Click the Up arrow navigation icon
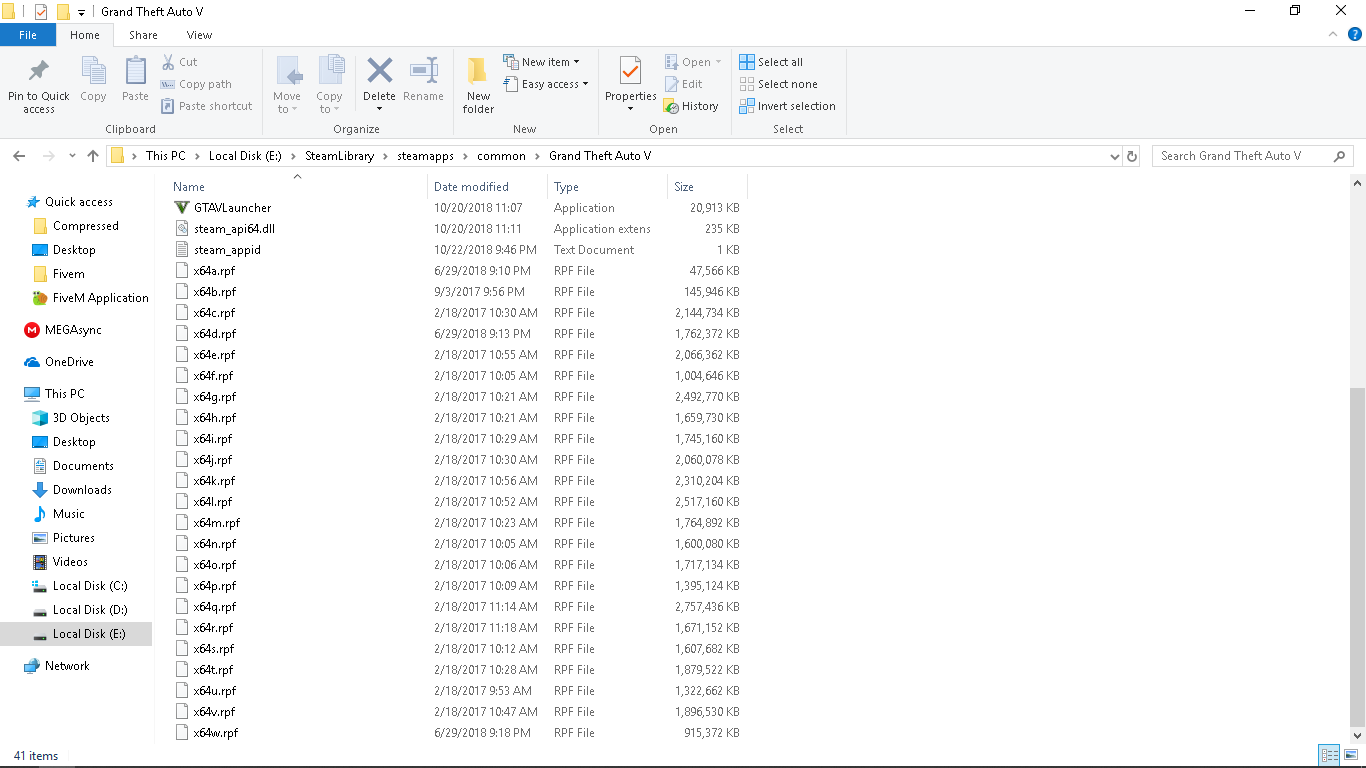This screenshot has height=768, width=1366. point(93,156)
